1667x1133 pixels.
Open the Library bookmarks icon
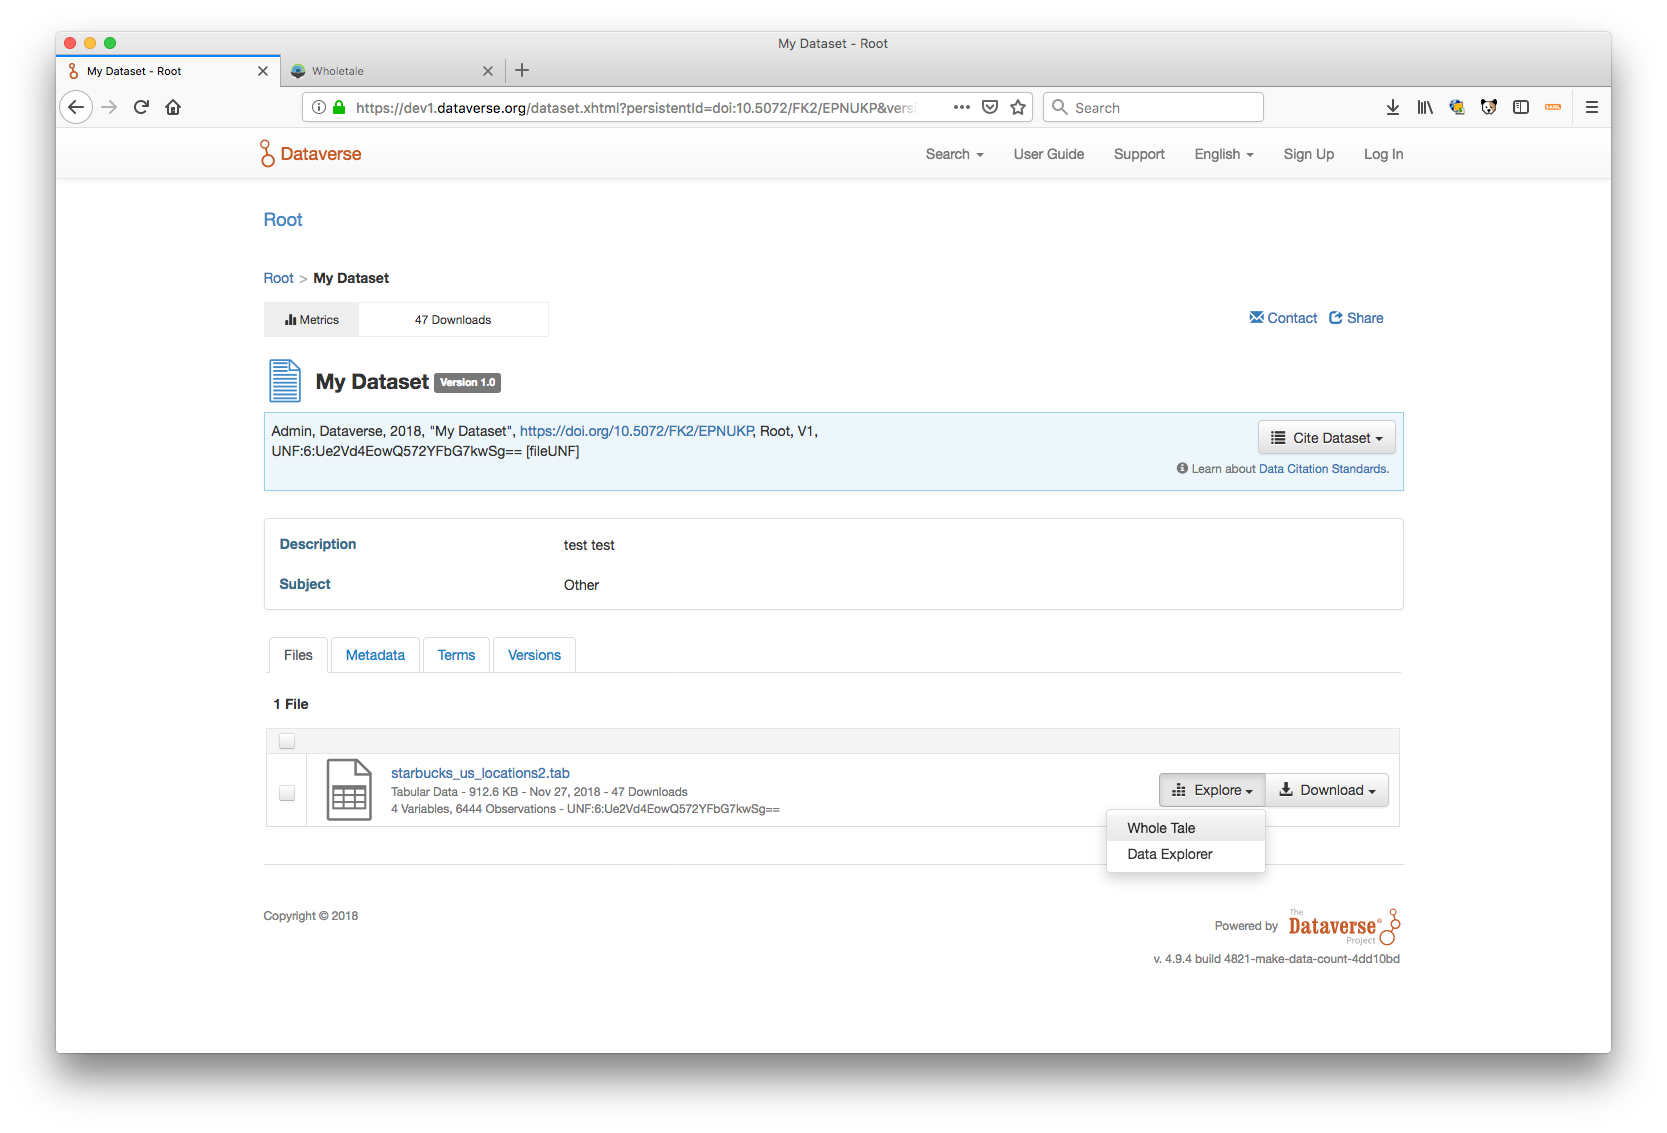pos(1425,107)
